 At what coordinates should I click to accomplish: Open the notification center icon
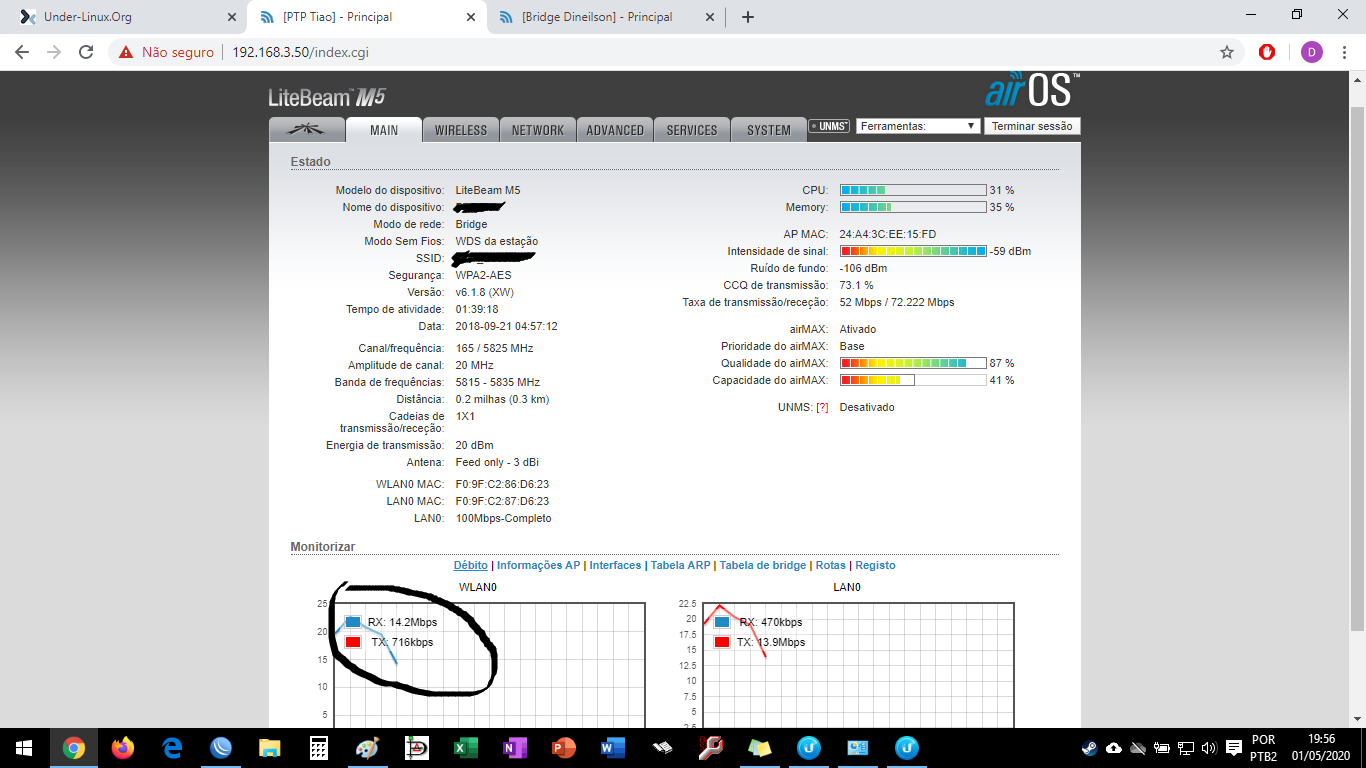click(x=1234, y=748)
